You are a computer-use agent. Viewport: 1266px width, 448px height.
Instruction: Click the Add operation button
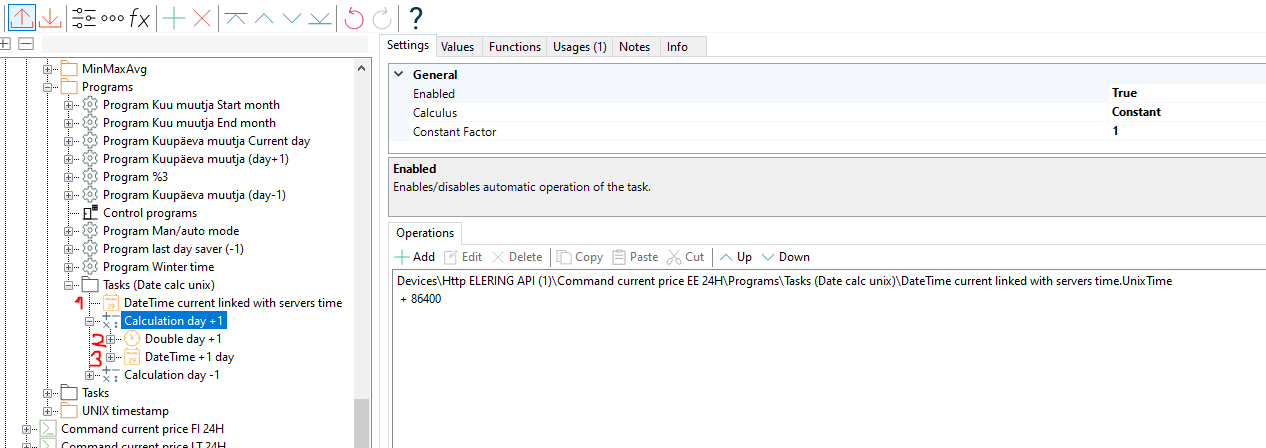(x=415, y=257)
